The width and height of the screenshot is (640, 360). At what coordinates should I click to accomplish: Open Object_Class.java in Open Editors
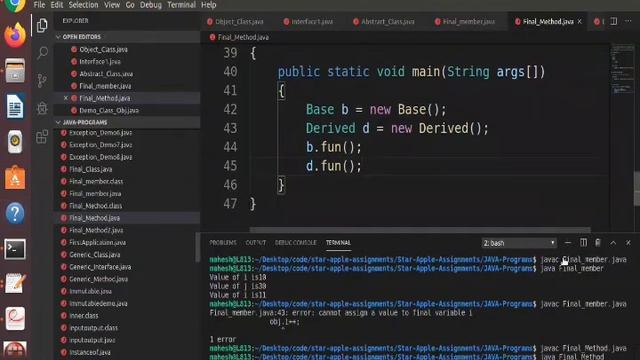pyautogui.click(x=103, y=49)
